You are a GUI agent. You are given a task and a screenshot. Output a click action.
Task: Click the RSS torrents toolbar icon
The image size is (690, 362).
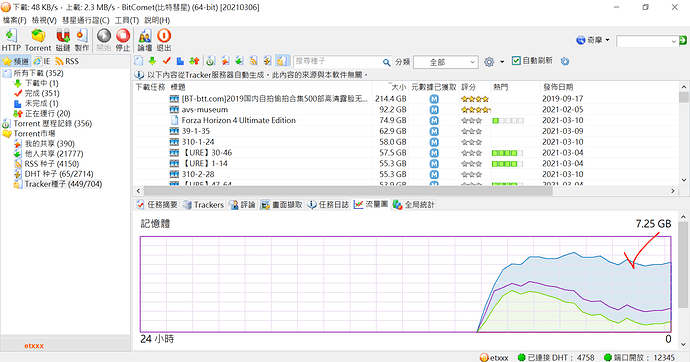(x=253, y=61)
